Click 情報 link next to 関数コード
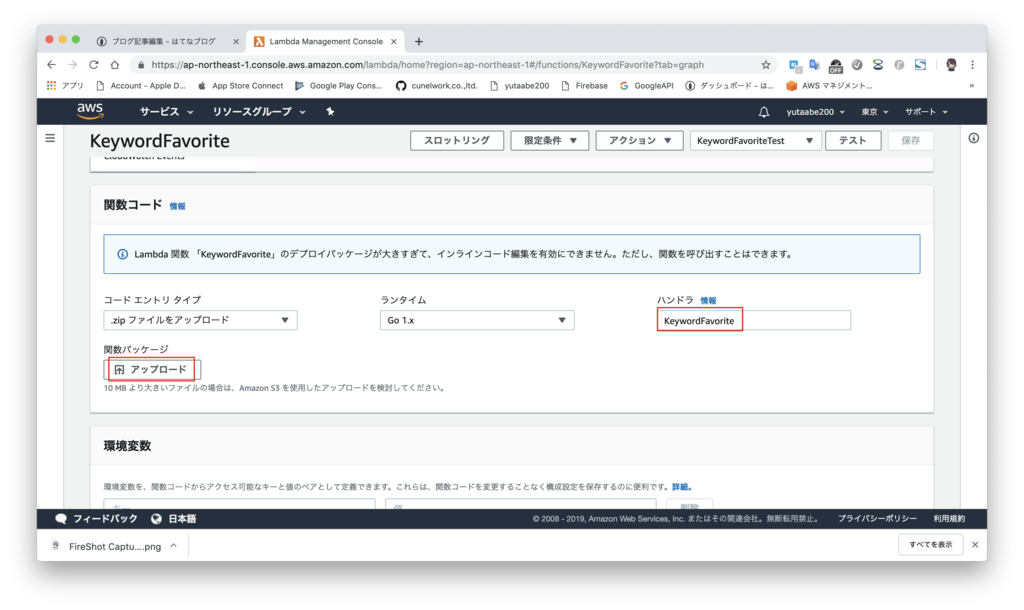Screen dimensions: 1024x610 [177, 206]
